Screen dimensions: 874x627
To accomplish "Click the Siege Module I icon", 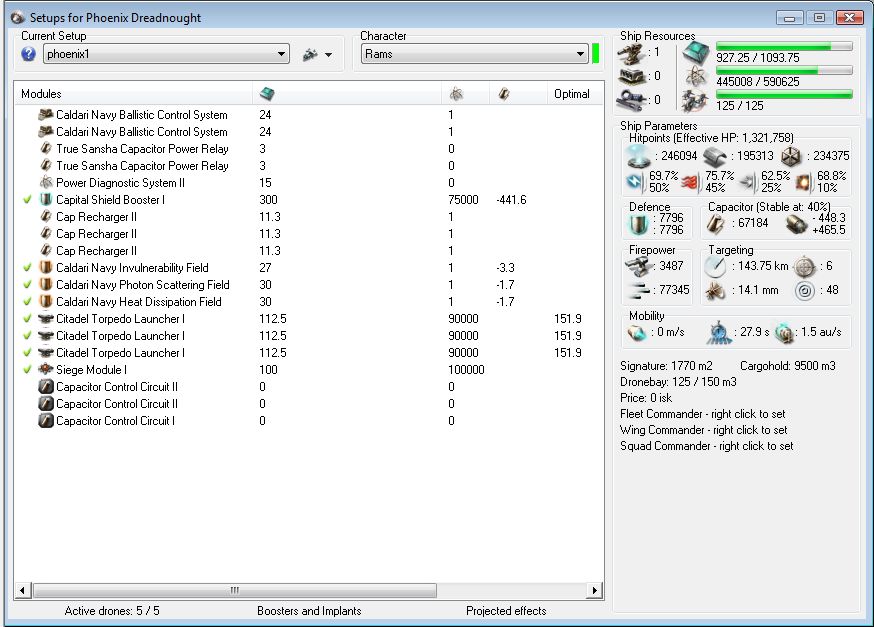I will click(46, 370).
